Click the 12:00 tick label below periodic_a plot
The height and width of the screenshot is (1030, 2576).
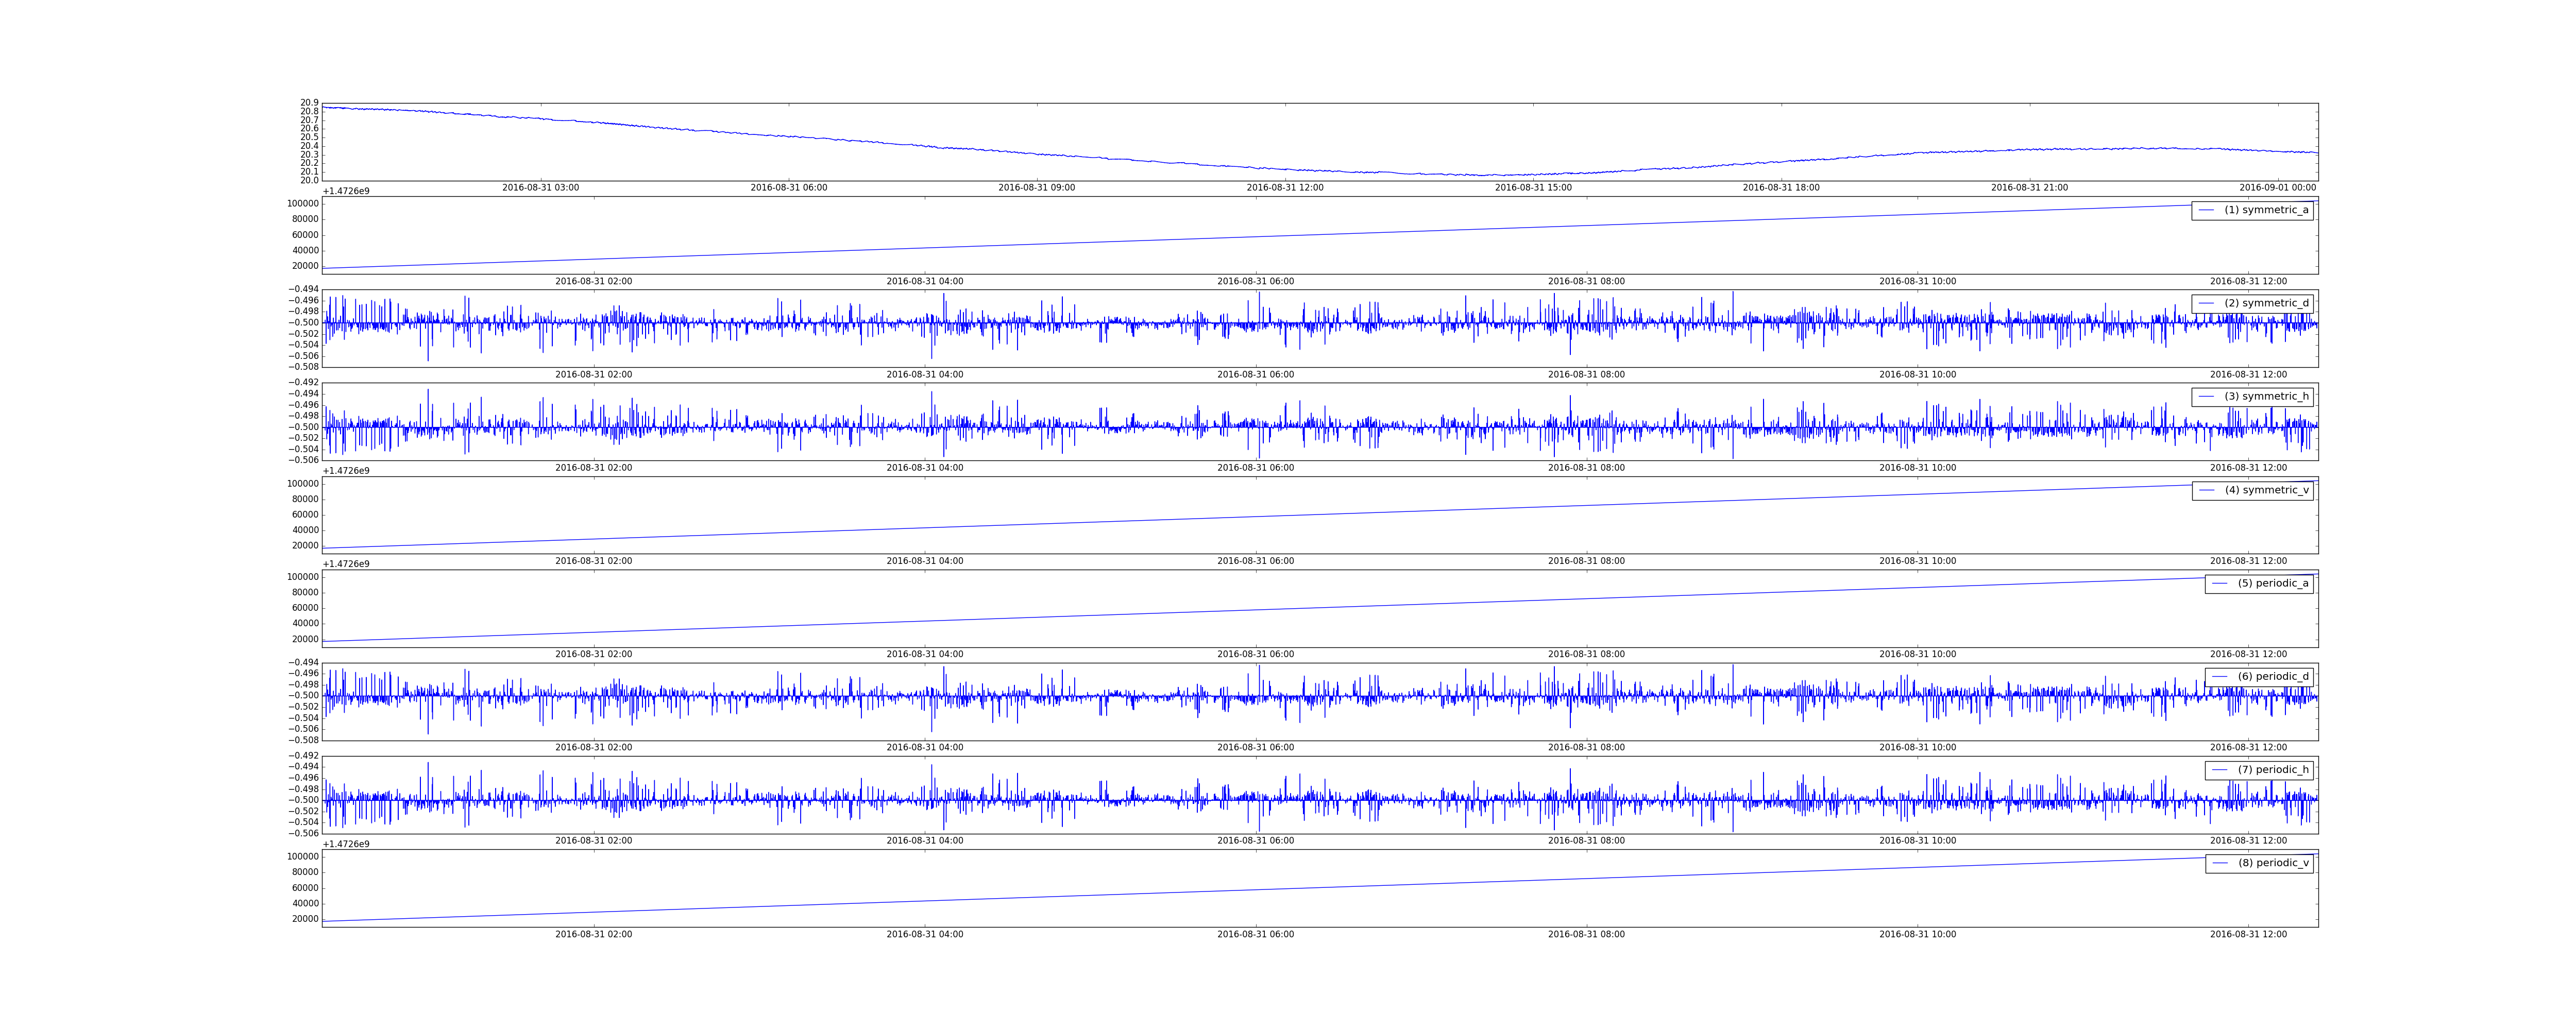pos(2248,654)
